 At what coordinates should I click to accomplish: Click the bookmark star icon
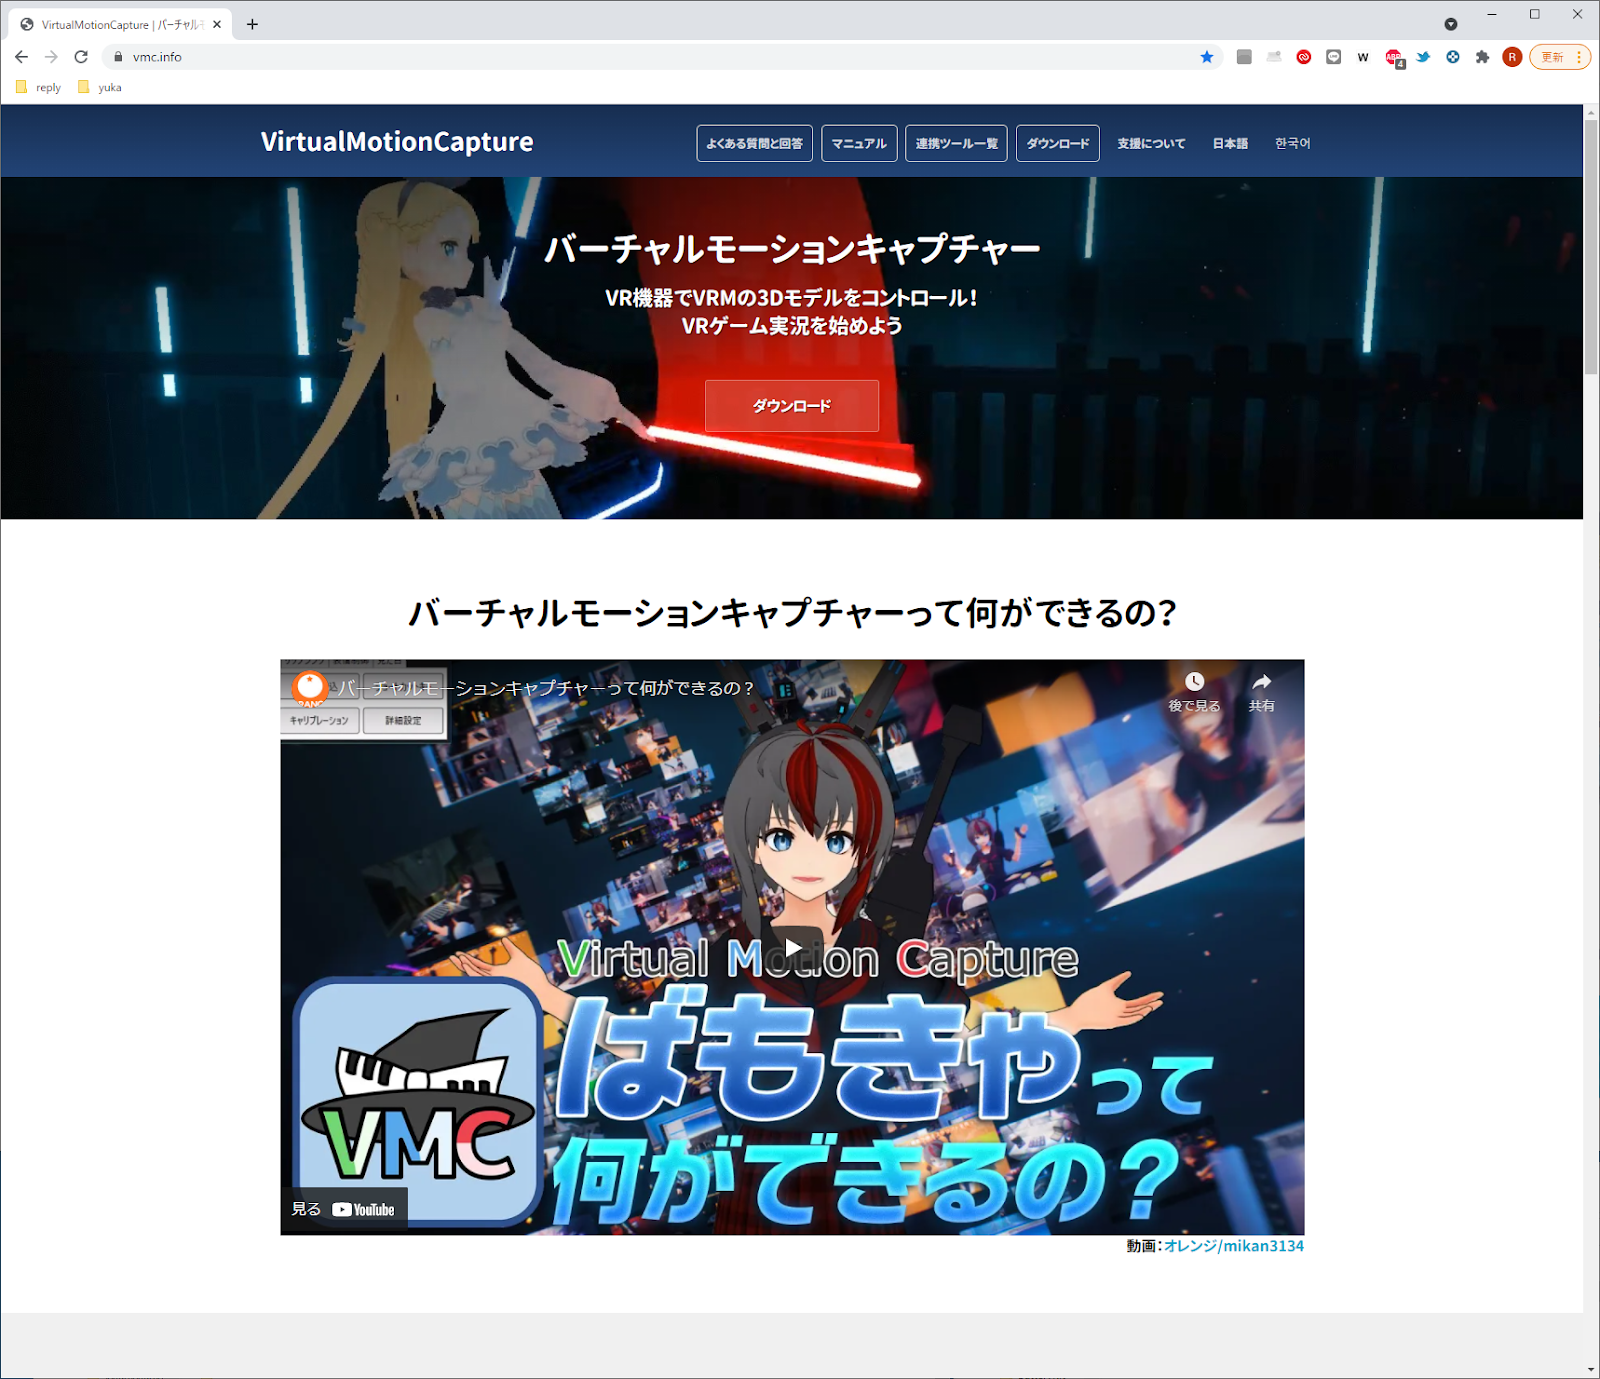click(1207, 57)
